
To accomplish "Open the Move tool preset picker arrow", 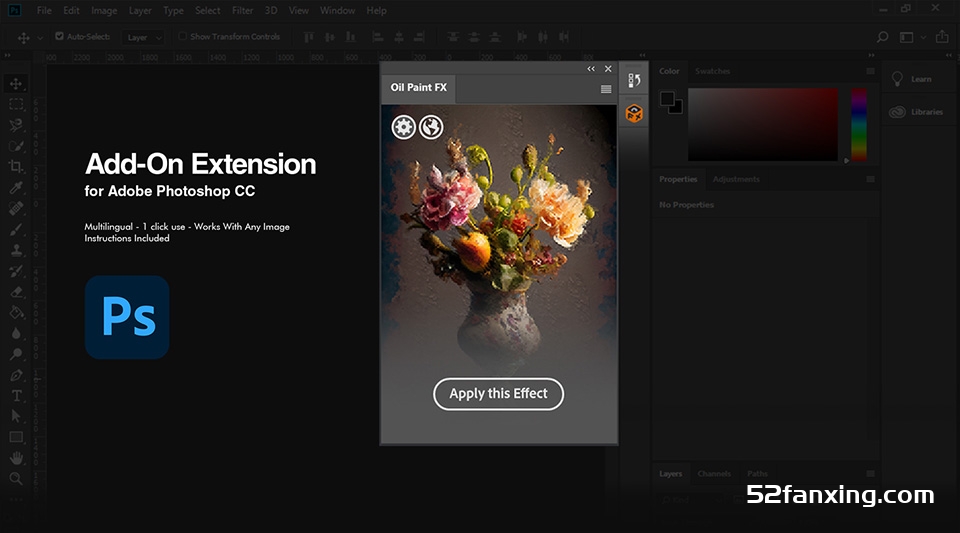I will pos(40,38).
